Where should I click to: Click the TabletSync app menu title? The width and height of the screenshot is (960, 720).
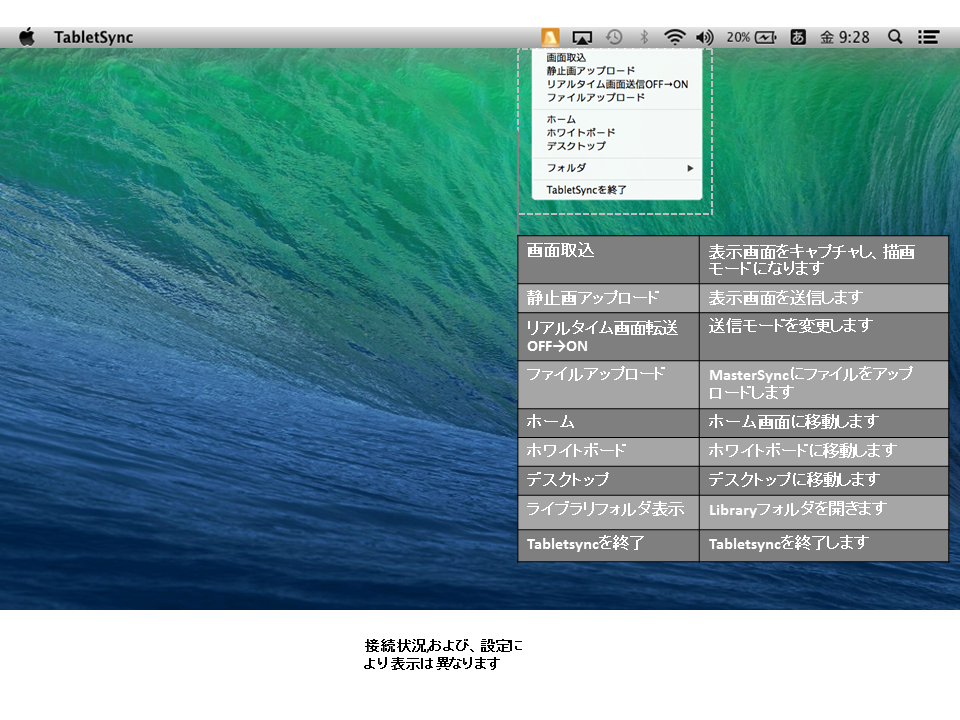tap(93, 37)
